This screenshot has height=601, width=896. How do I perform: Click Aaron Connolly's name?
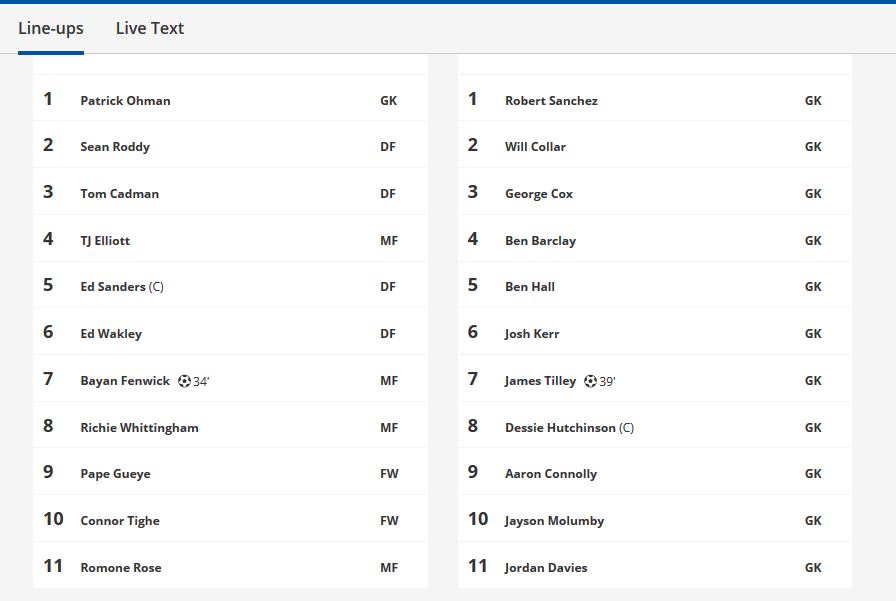[x=551, y=474]
